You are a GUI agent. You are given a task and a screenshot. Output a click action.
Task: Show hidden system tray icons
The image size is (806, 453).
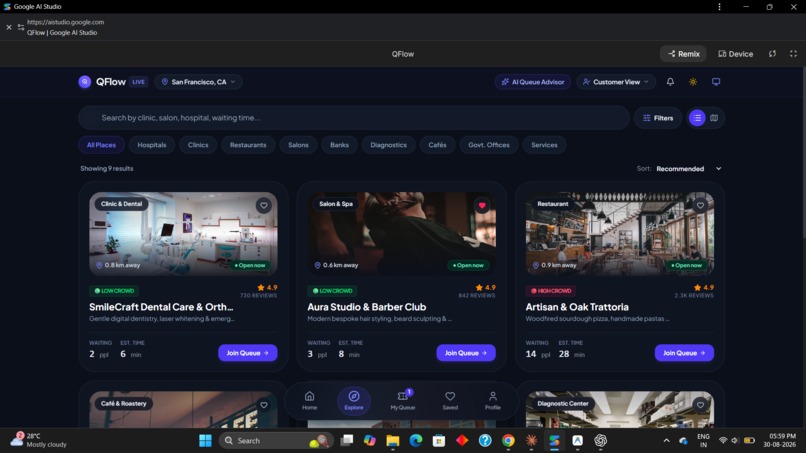coord(666,441)
